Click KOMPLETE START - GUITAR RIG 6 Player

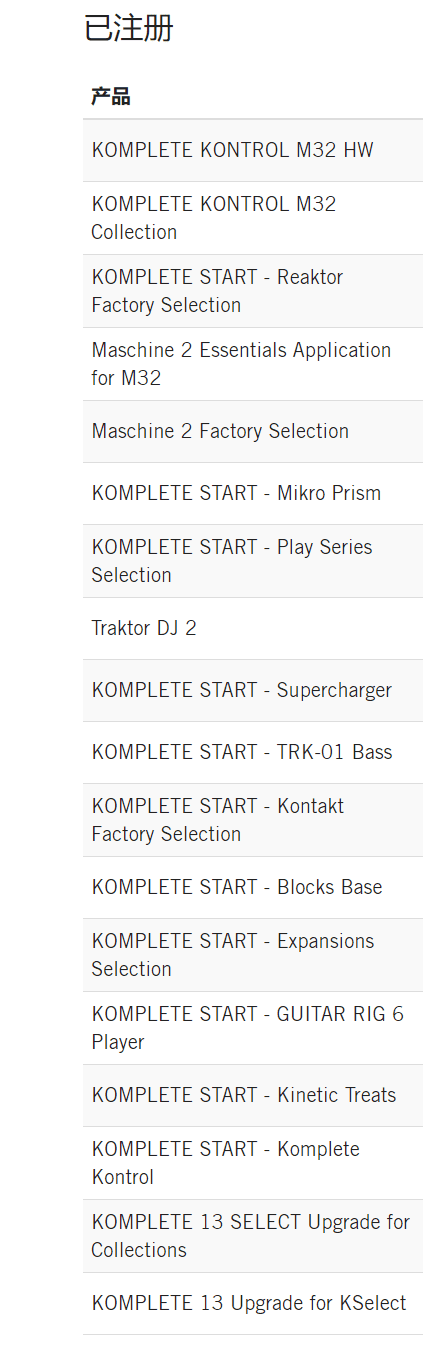253,1028
